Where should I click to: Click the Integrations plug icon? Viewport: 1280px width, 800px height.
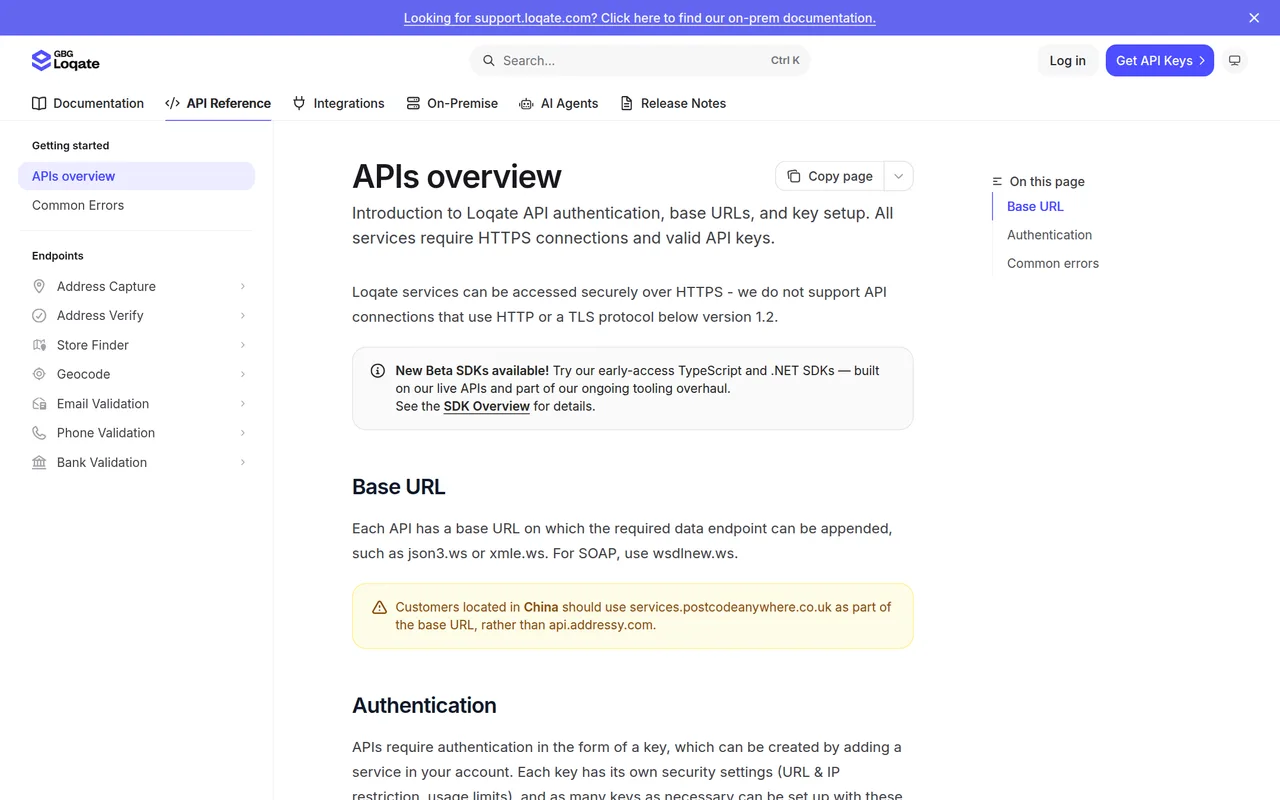(299, 103)
